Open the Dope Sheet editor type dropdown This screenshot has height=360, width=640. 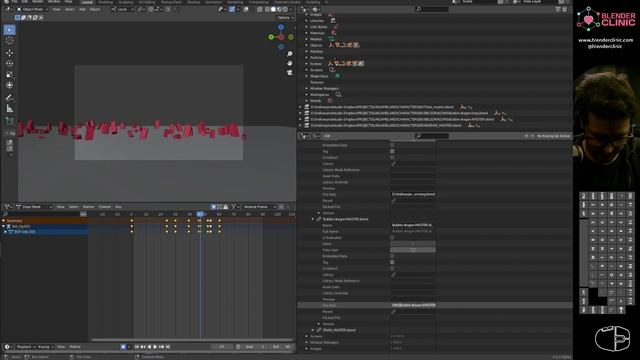coord(9,207)
